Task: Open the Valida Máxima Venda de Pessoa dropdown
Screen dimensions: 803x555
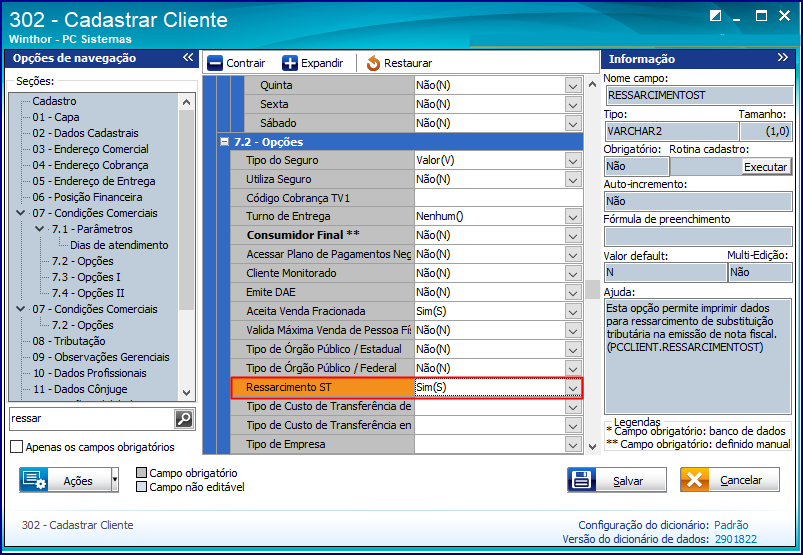Action: 573,330
